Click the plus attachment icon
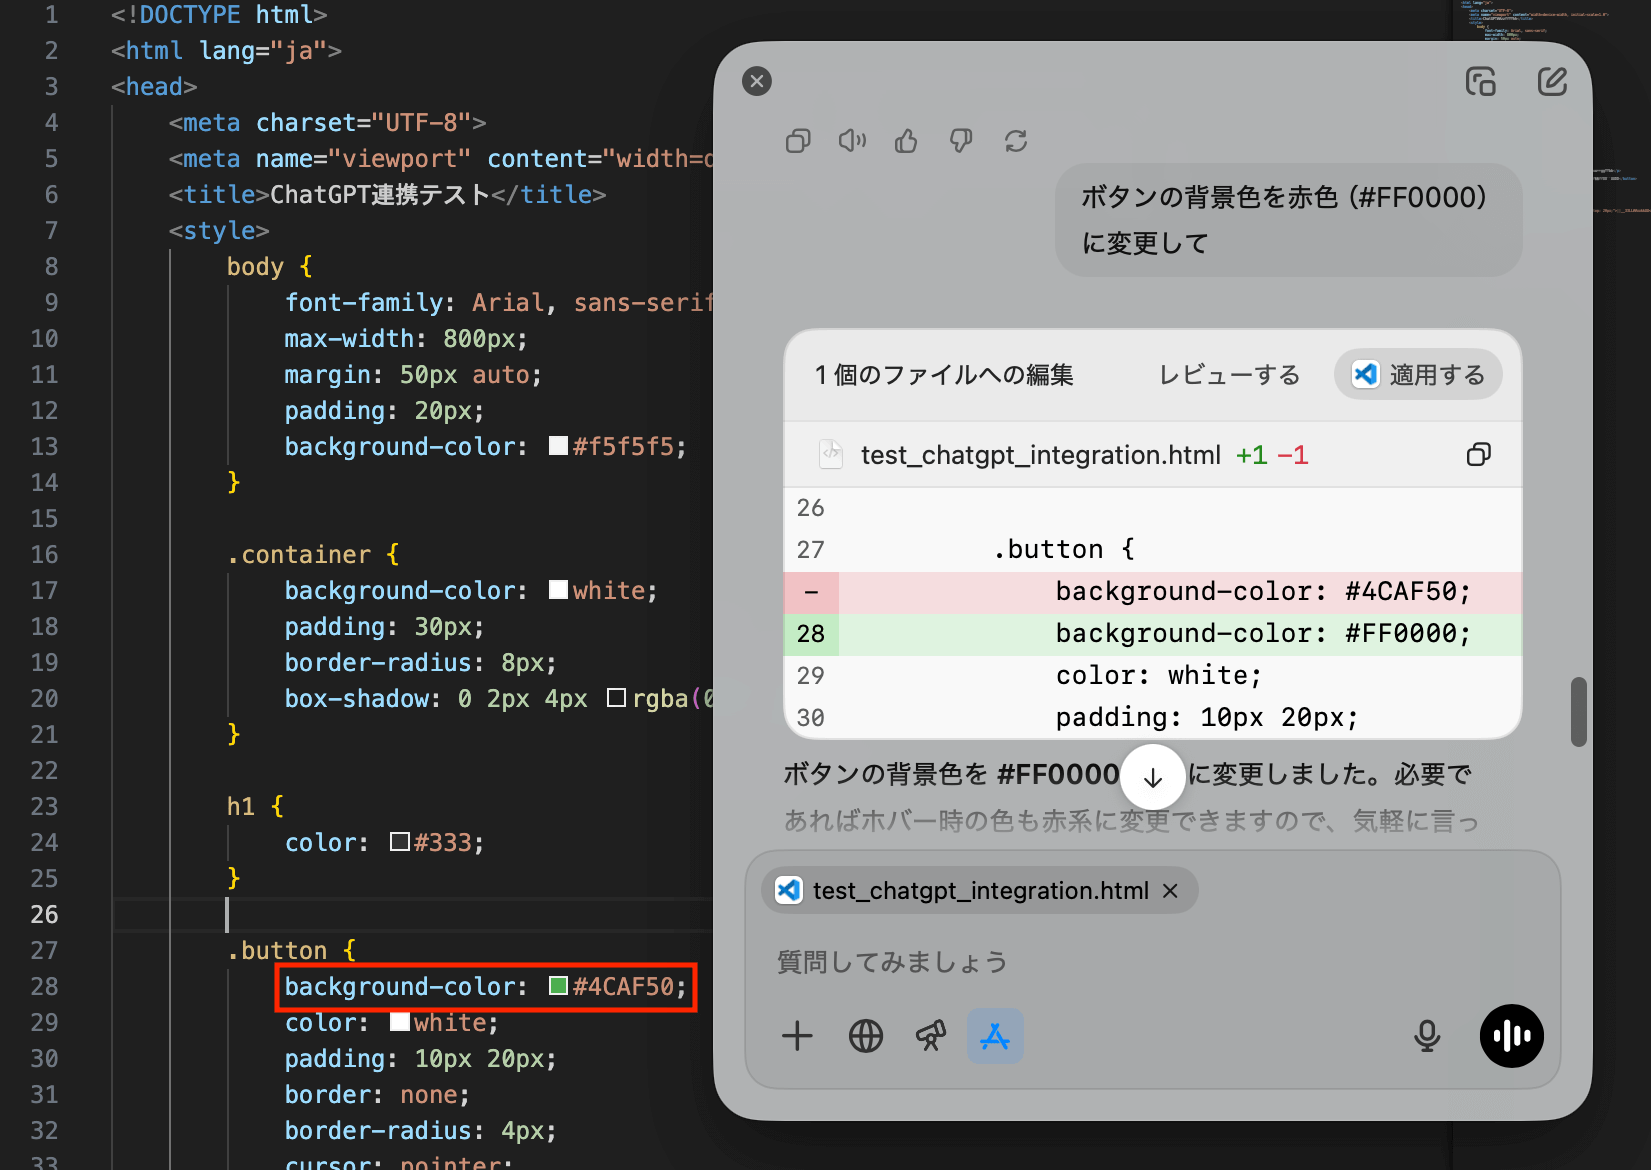This screenshot has height=1170, width=1651. pos(797,1036)
